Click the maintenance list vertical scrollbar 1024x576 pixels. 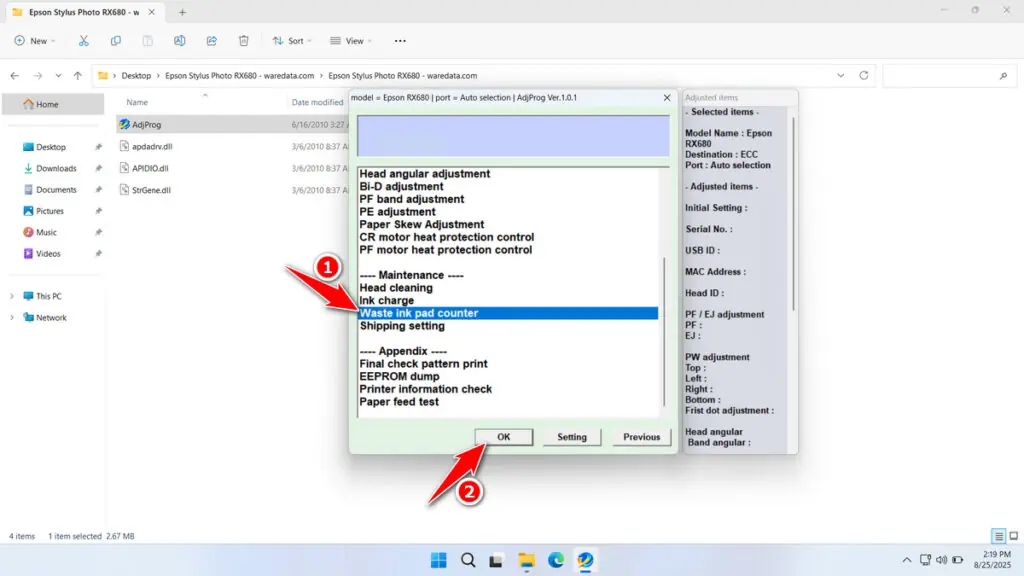(x=663, y=330)
